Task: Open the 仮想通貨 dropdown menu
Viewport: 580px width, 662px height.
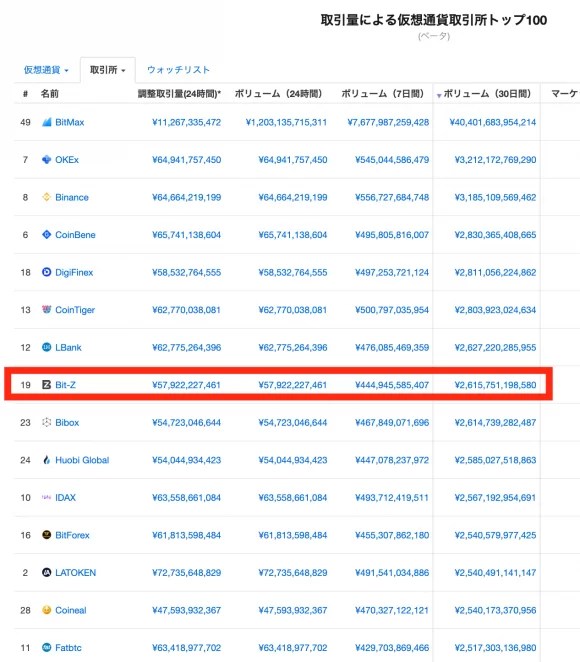Action: coord(46,70)
